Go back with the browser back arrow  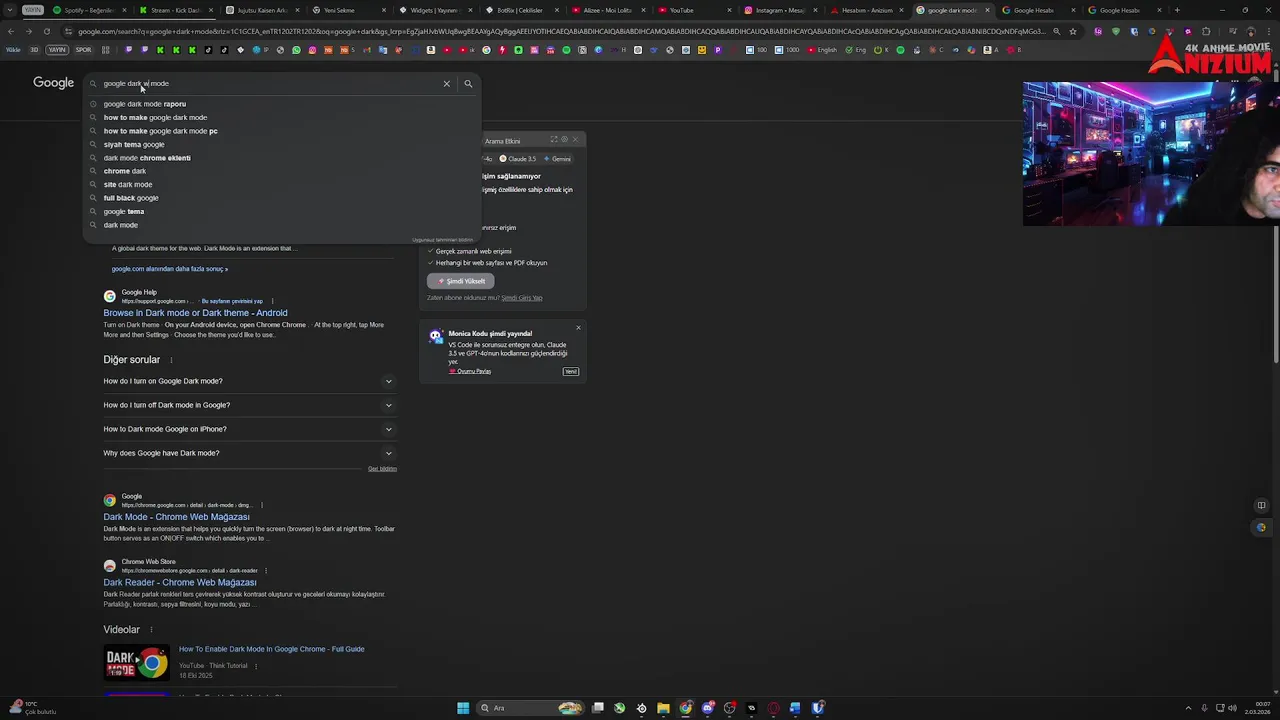11,31
